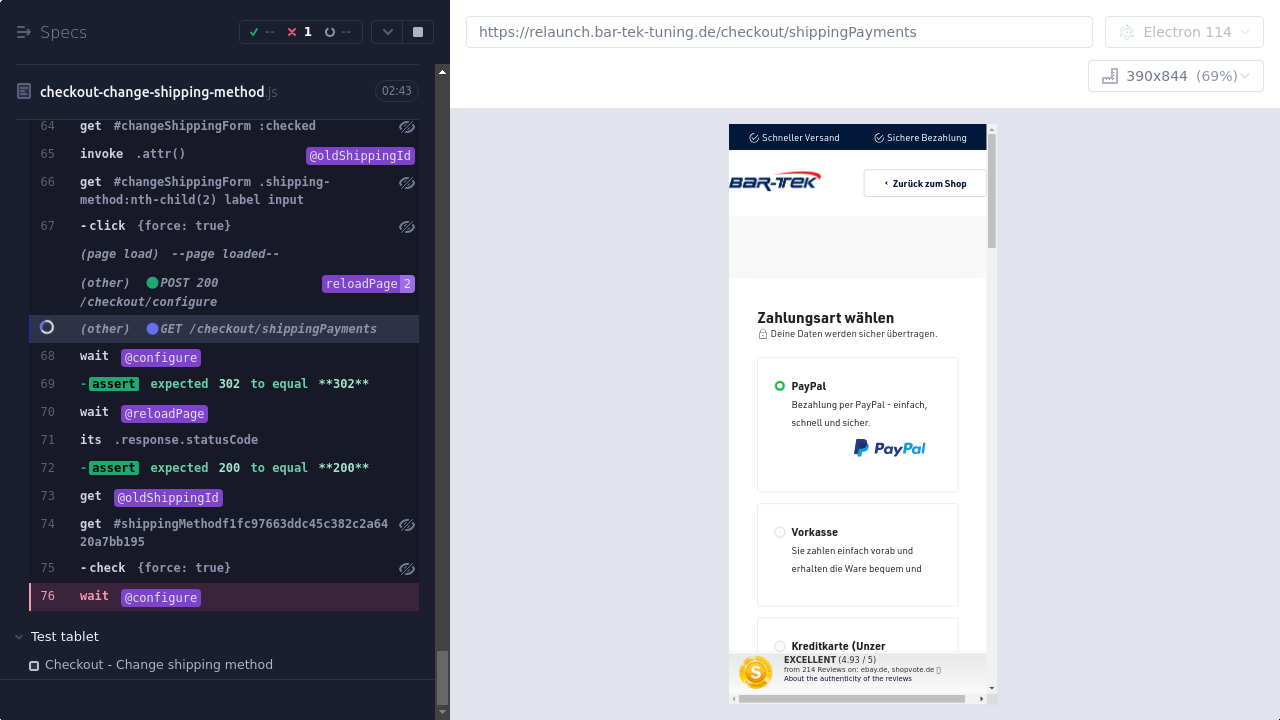Open the Electron 114 browser dropdown
The image size is (1280, 720).
click(x=1184, y=32)
